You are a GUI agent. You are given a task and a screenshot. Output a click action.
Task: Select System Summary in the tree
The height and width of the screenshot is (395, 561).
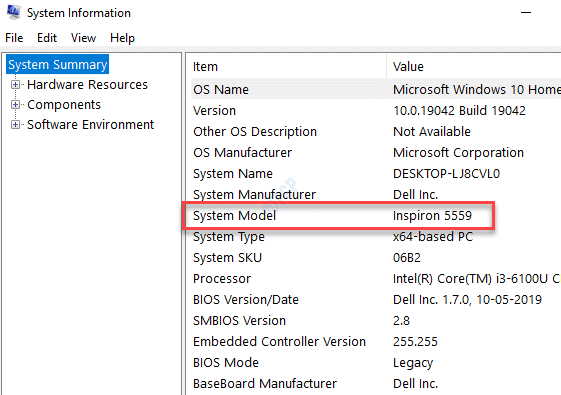[x=58, y=65]
